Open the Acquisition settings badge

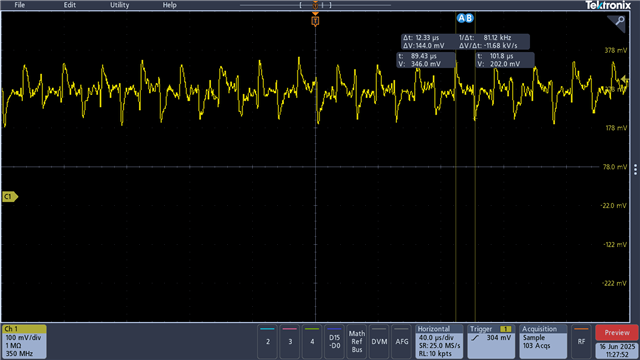tap(543, 341)
